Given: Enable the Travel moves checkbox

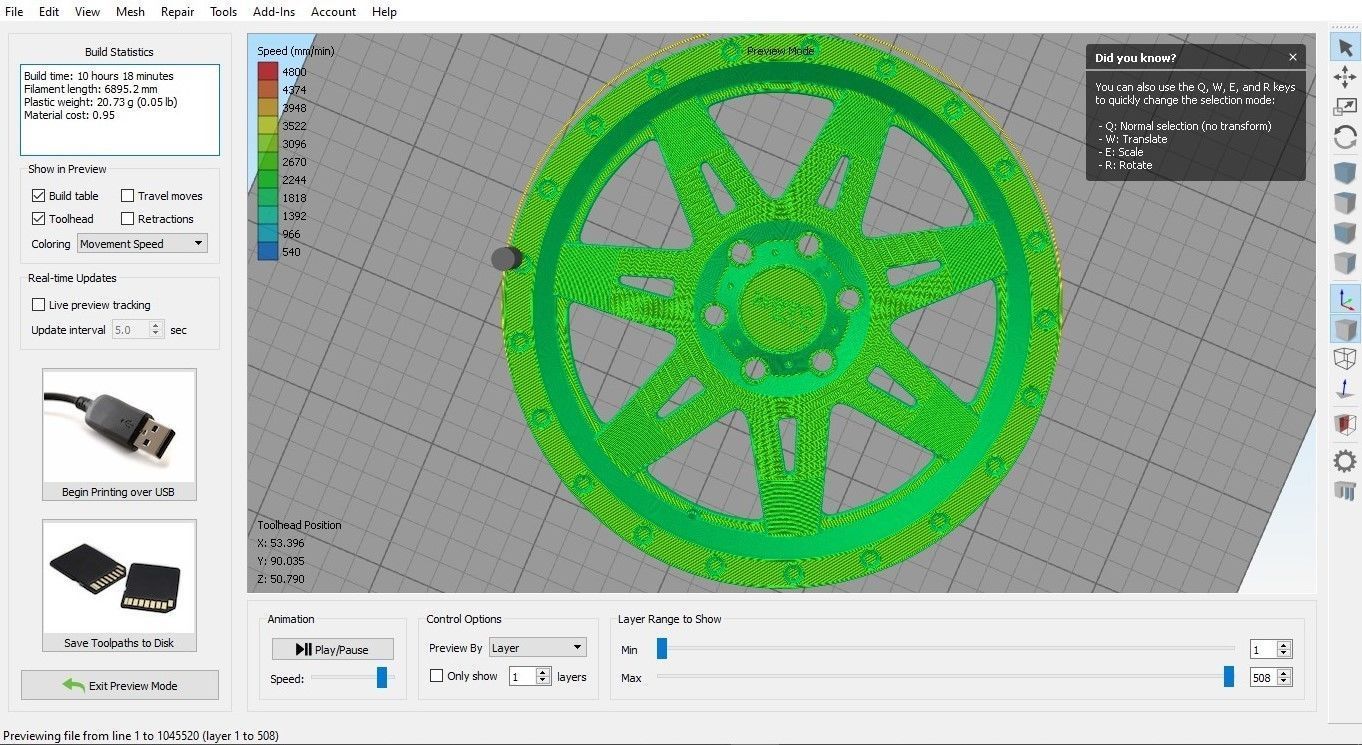Looking at the screenshot, I should [x=127, y=196].
